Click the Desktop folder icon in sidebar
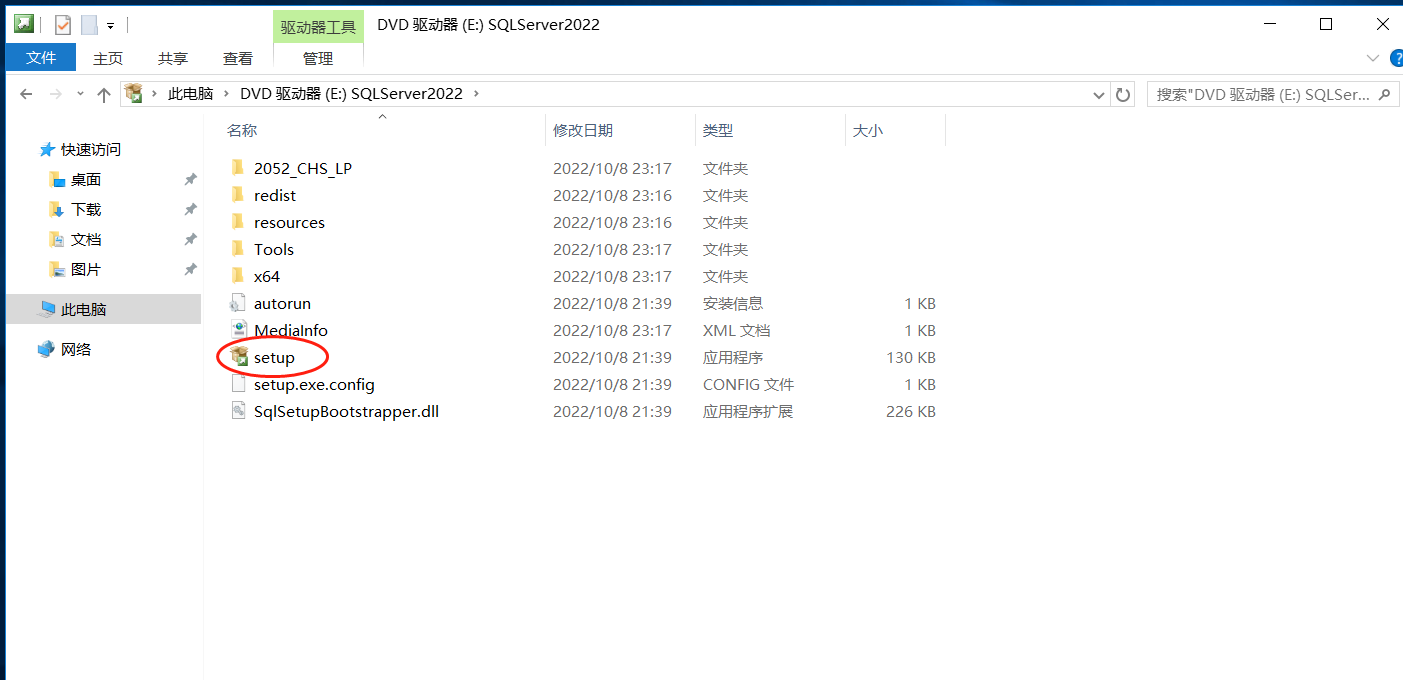1403x680 pixels. (57, 179)
